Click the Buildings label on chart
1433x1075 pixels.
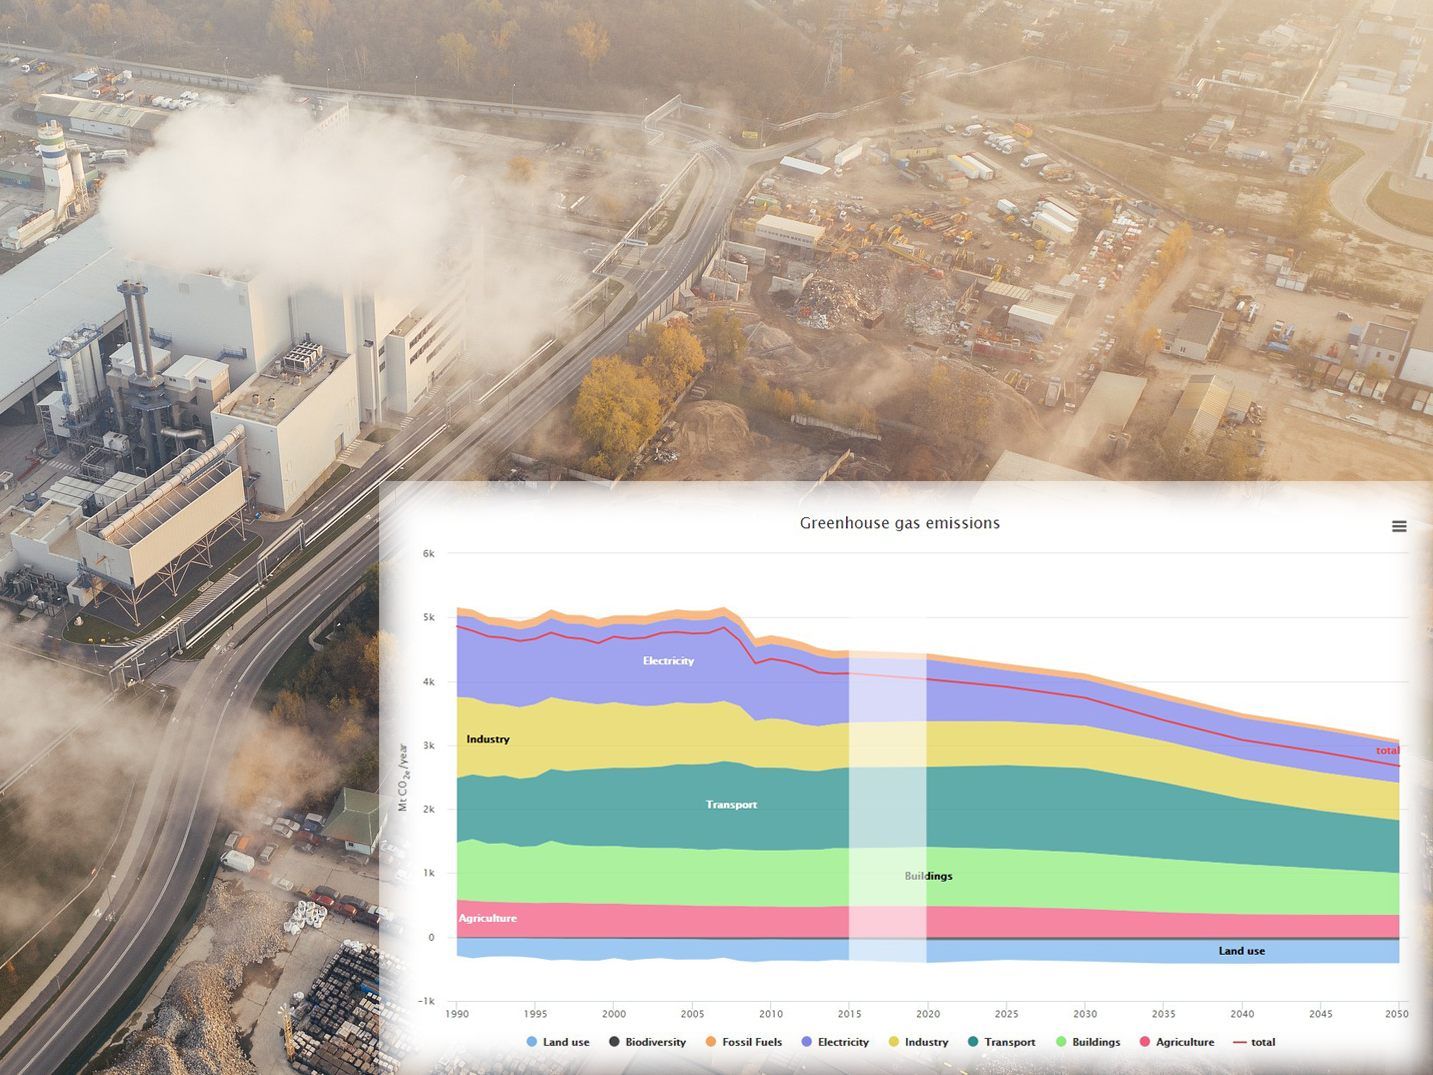tap(928, 876)
